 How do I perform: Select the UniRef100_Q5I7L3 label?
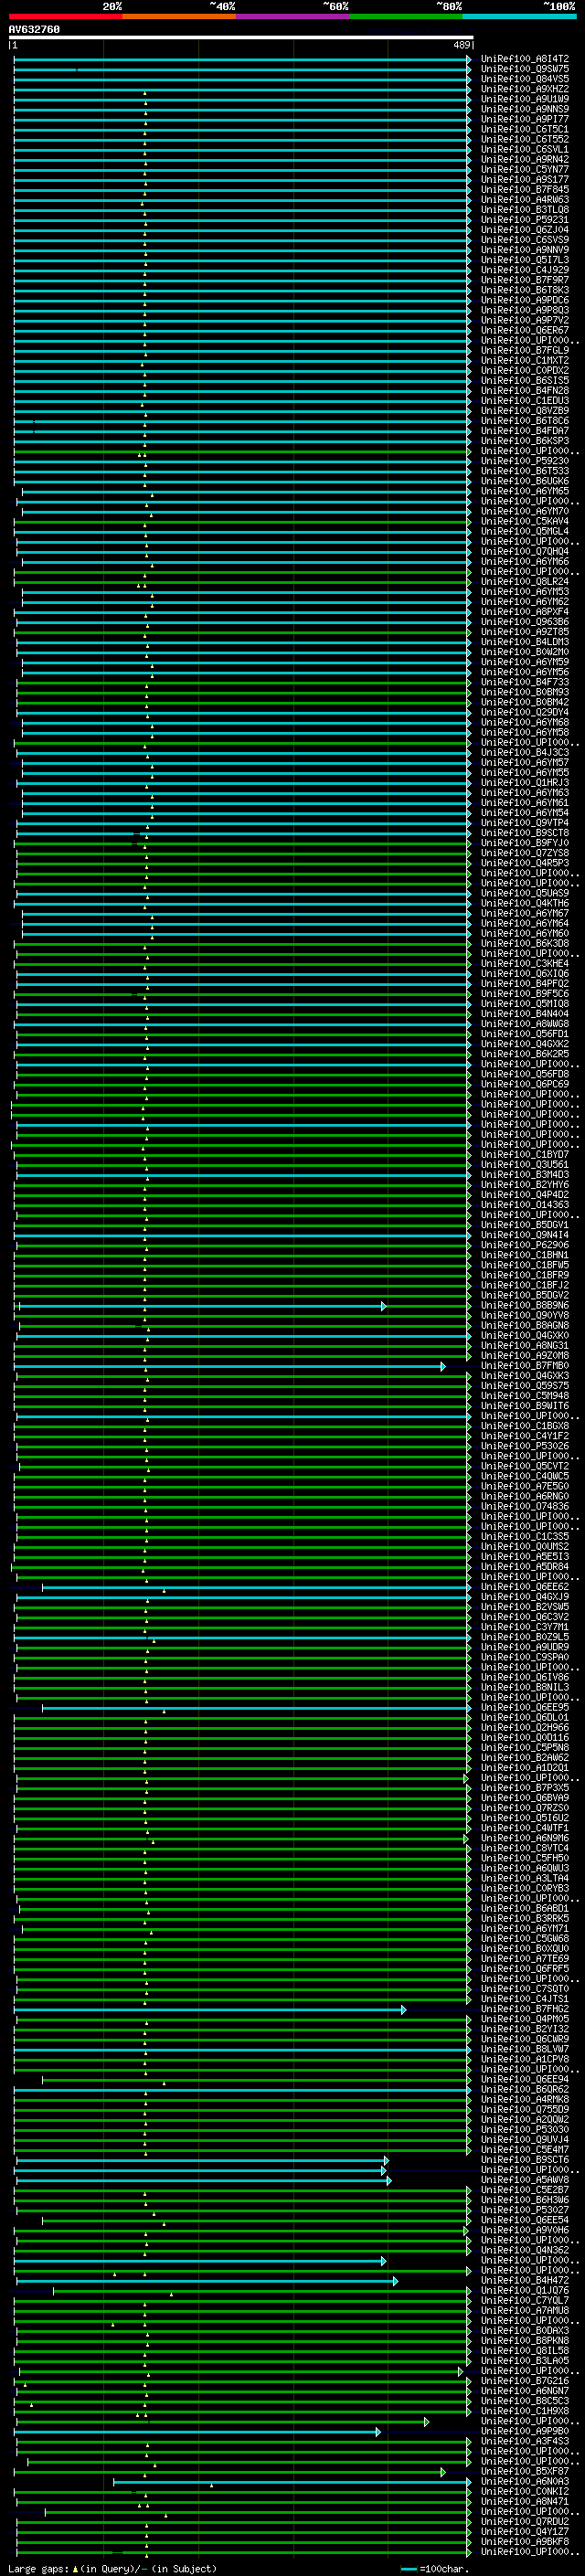[x=524, y=260]
